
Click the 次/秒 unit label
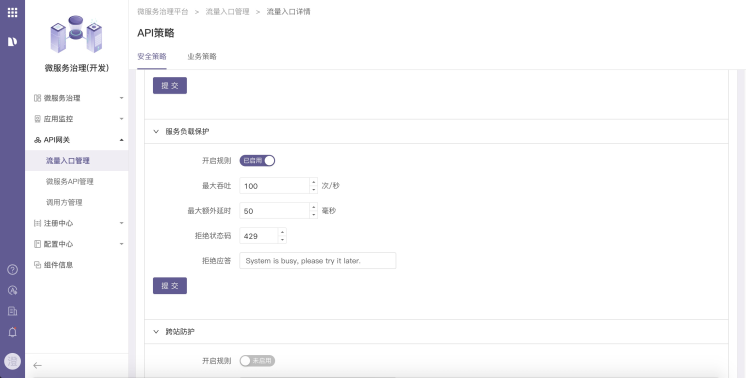click(331, 186)
